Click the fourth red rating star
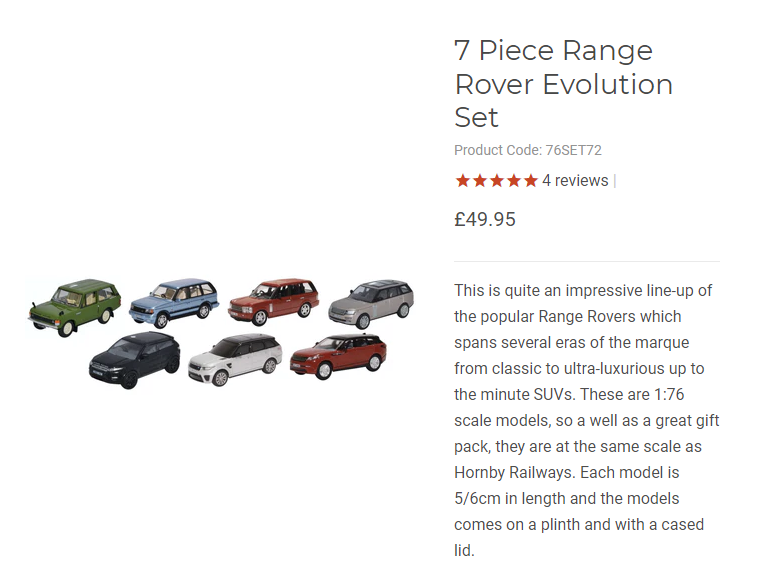Screen dimensions: 774x574 point(514,181)
